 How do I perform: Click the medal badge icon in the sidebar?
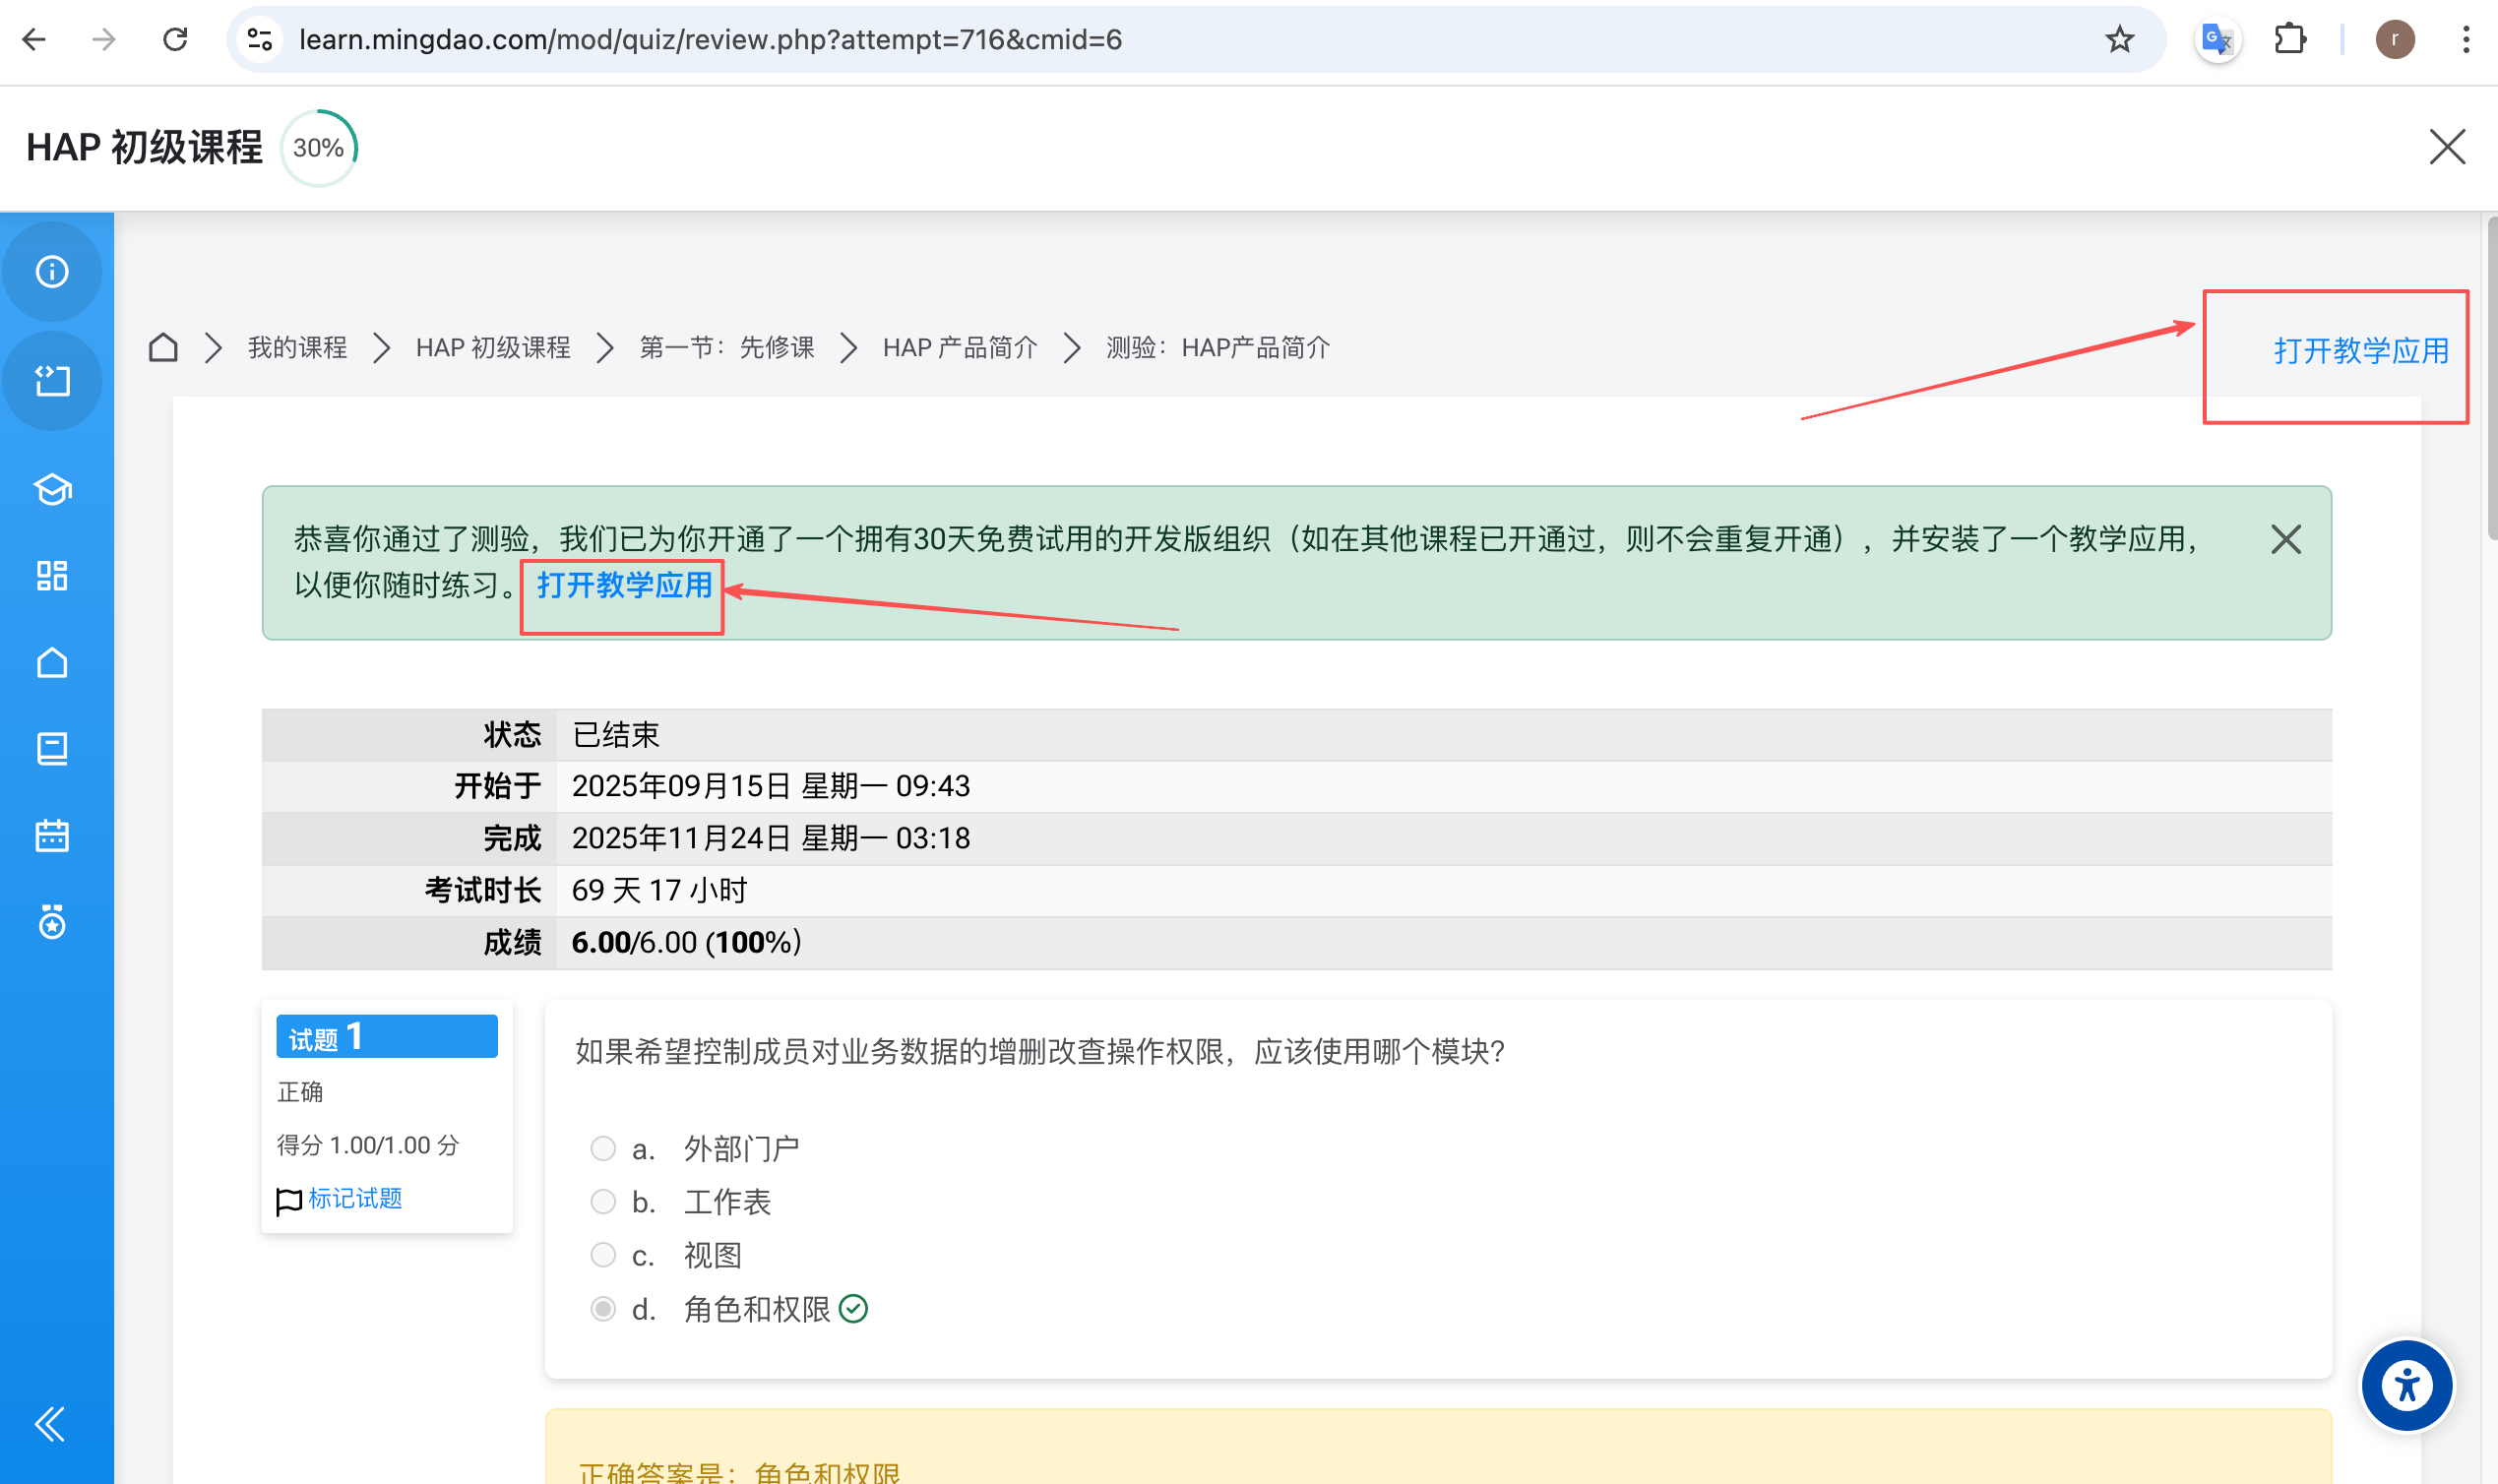(52, 922)
